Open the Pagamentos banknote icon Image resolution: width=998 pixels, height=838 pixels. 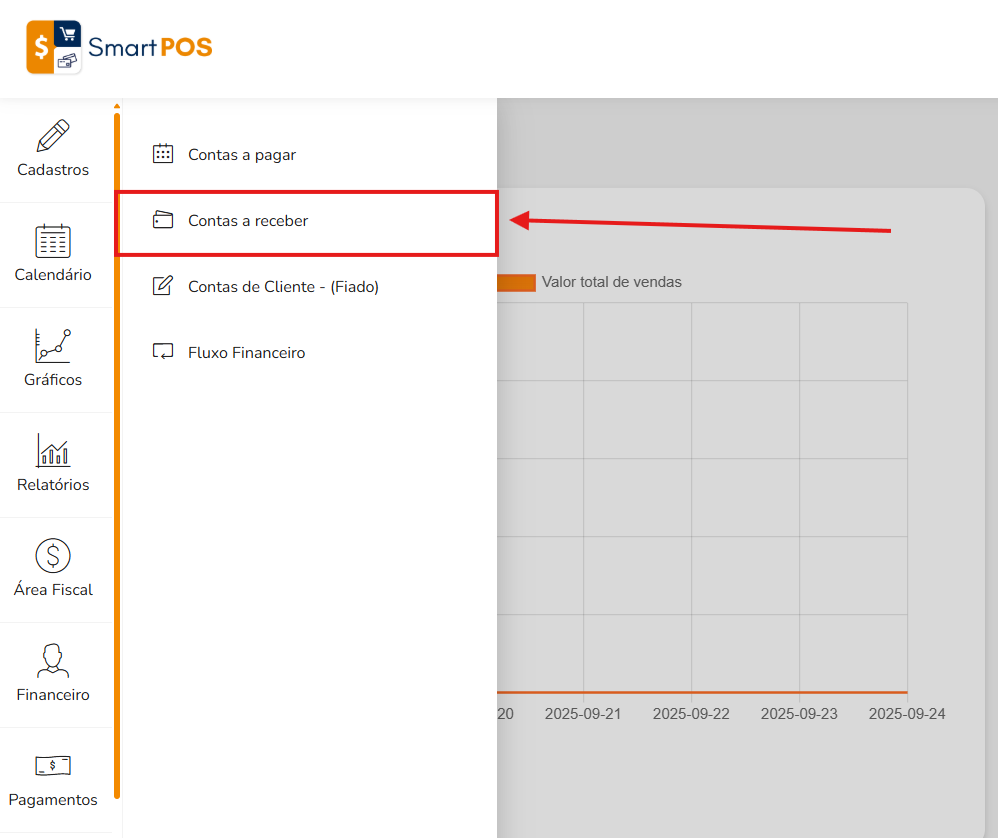pyautogui.click(x=53, y=765)
